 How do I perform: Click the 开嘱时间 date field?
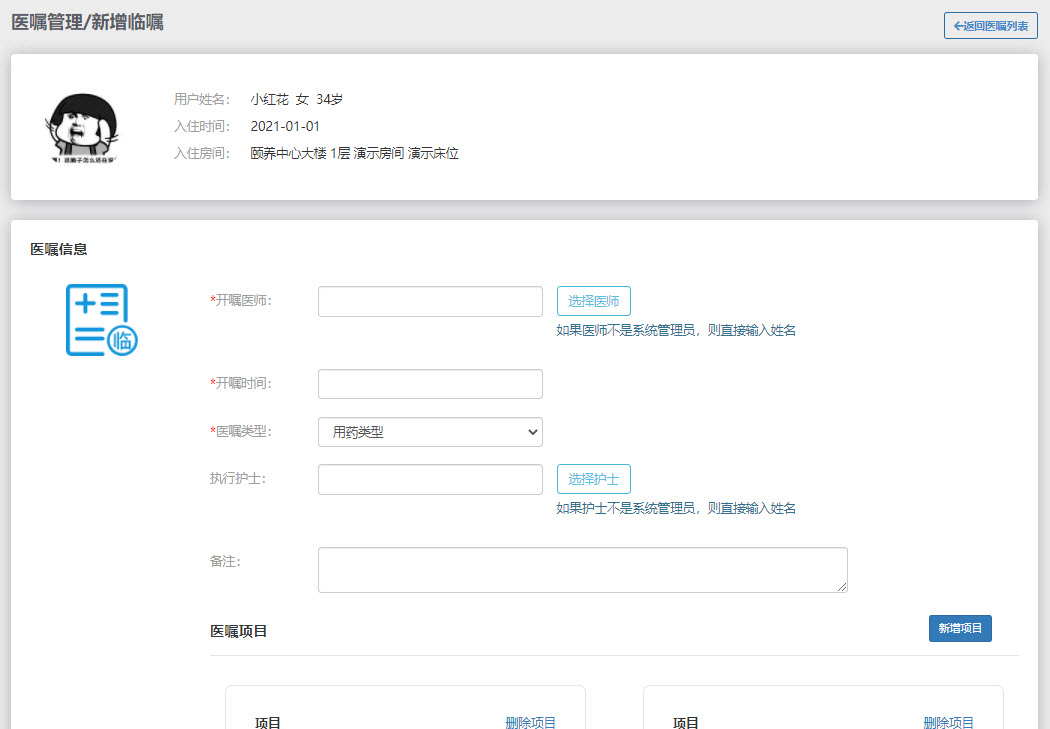(429, 383)
